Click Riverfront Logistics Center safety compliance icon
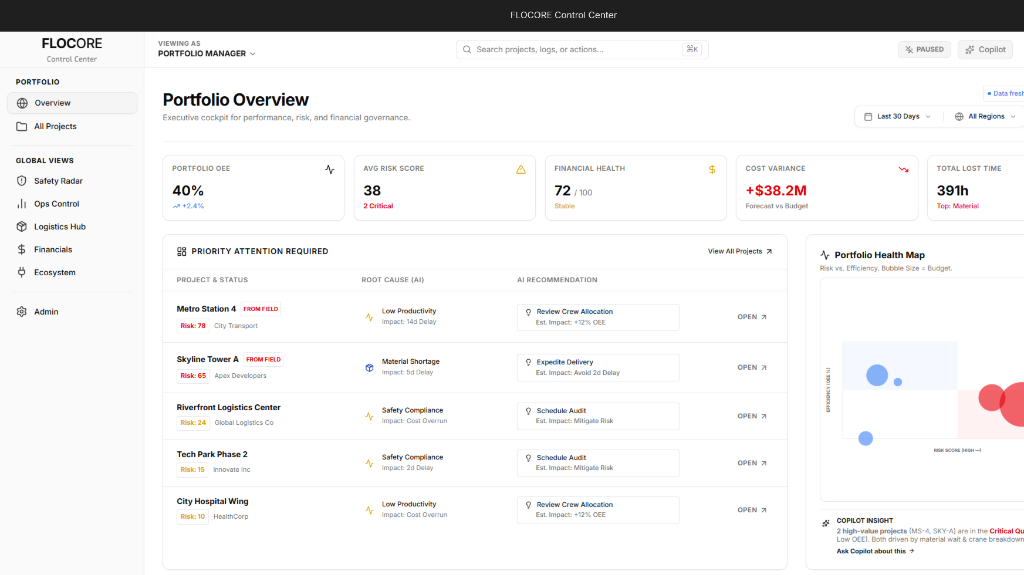This screenshot has height=575, width=1024. pos(370,416)
